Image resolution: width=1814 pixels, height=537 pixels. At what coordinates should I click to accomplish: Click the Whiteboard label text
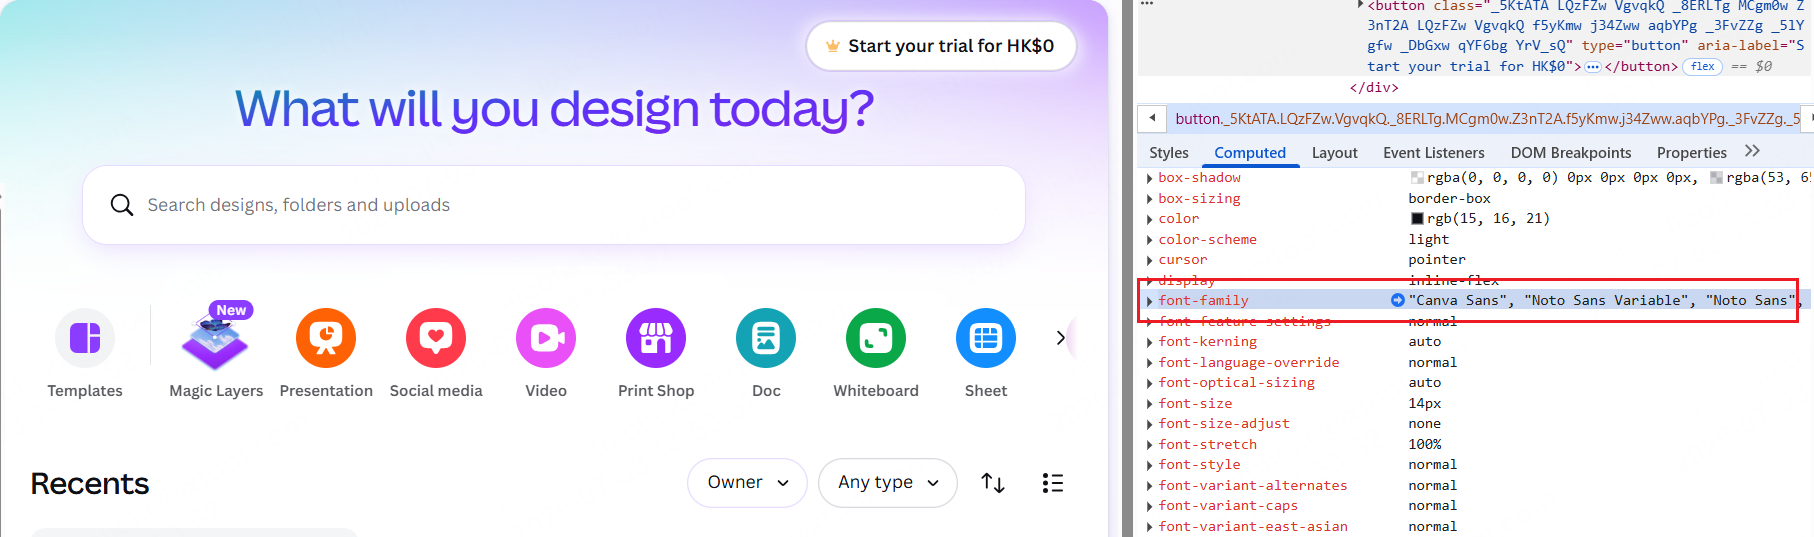(876, 391)
